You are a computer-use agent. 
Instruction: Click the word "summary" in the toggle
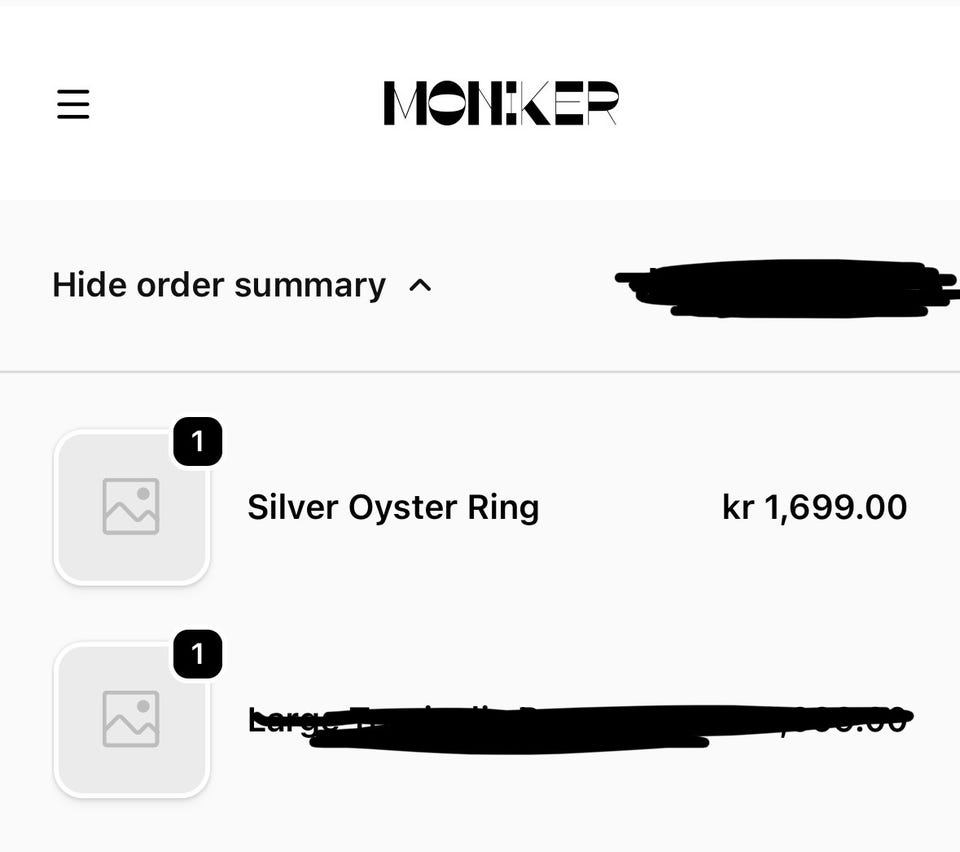pos(309,285)
